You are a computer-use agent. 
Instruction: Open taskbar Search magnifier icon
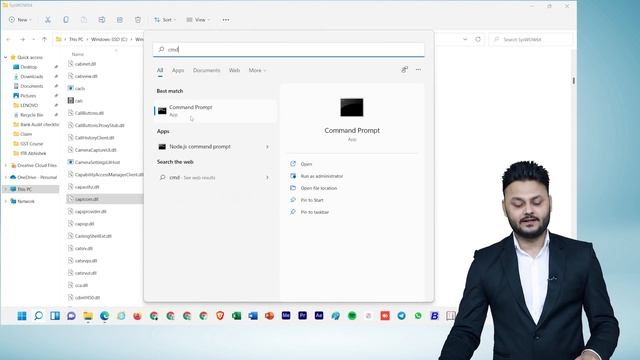tap(38, 316)
